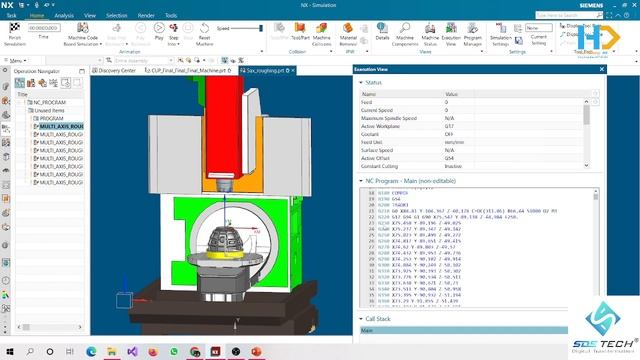Open Current Setting None dropdown
The width and height of the screenshot is (640, 360).
coord(539,28)
